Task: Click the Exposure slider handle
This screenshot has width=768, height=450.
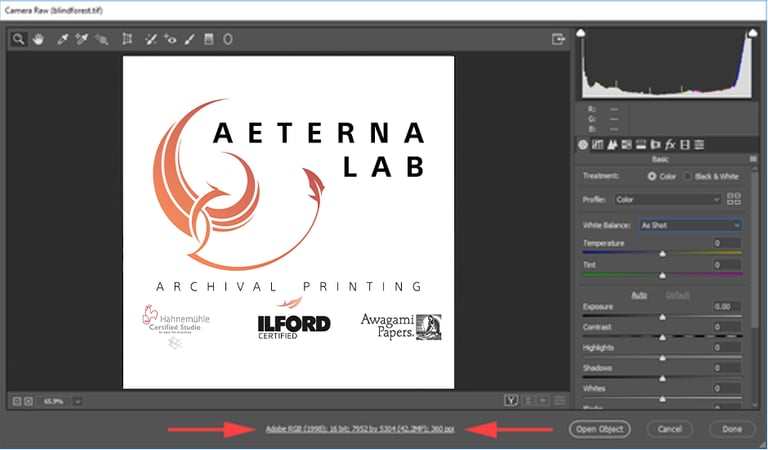Action: (662, 317)
